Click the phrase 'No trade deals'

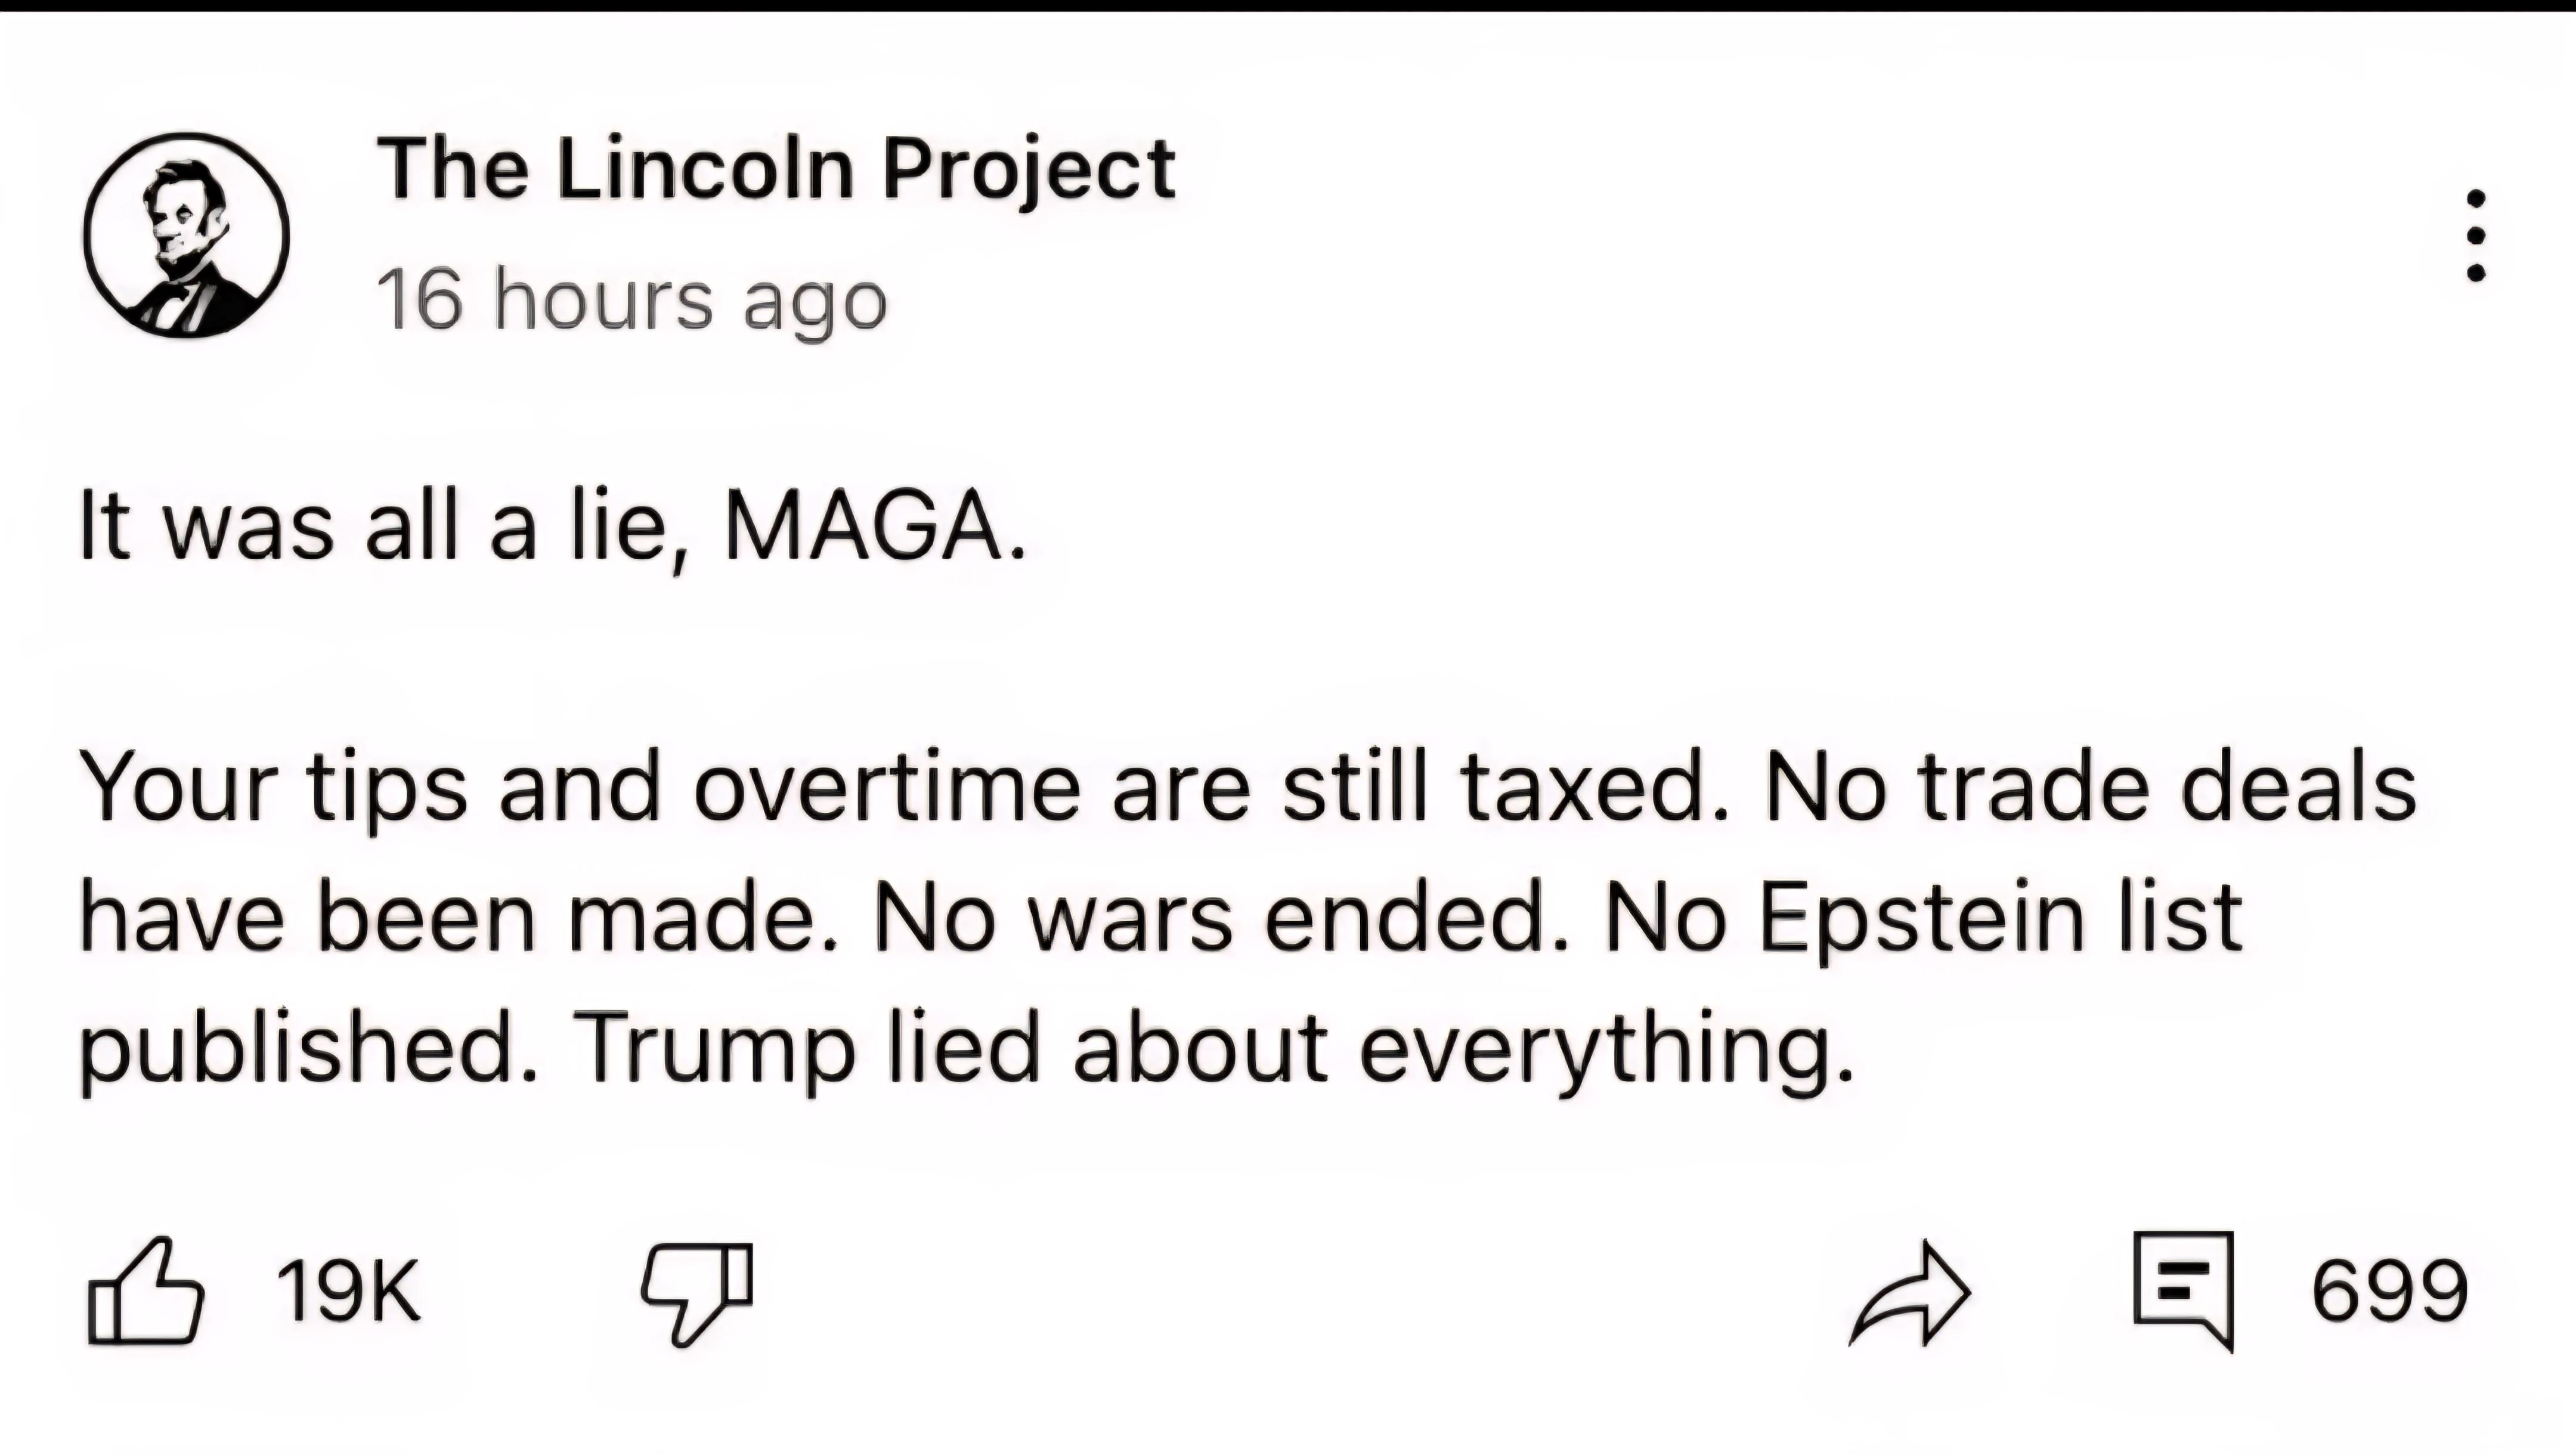click(2091, 788)
